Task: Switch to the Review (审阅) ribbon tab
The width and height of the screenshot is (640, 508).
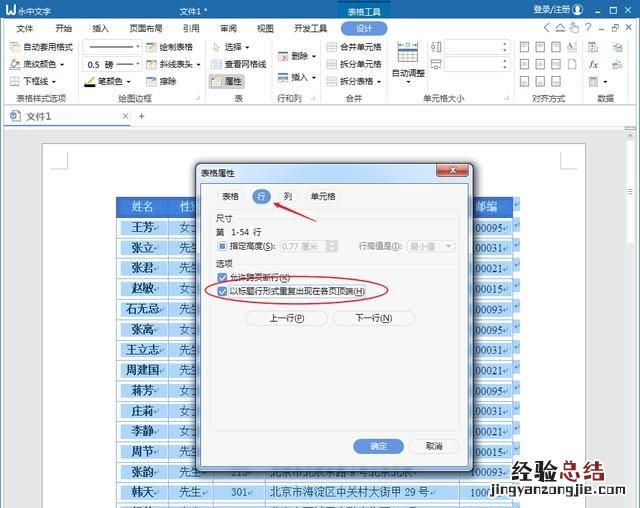Action: pyautogui.click(x=229, y=28)
